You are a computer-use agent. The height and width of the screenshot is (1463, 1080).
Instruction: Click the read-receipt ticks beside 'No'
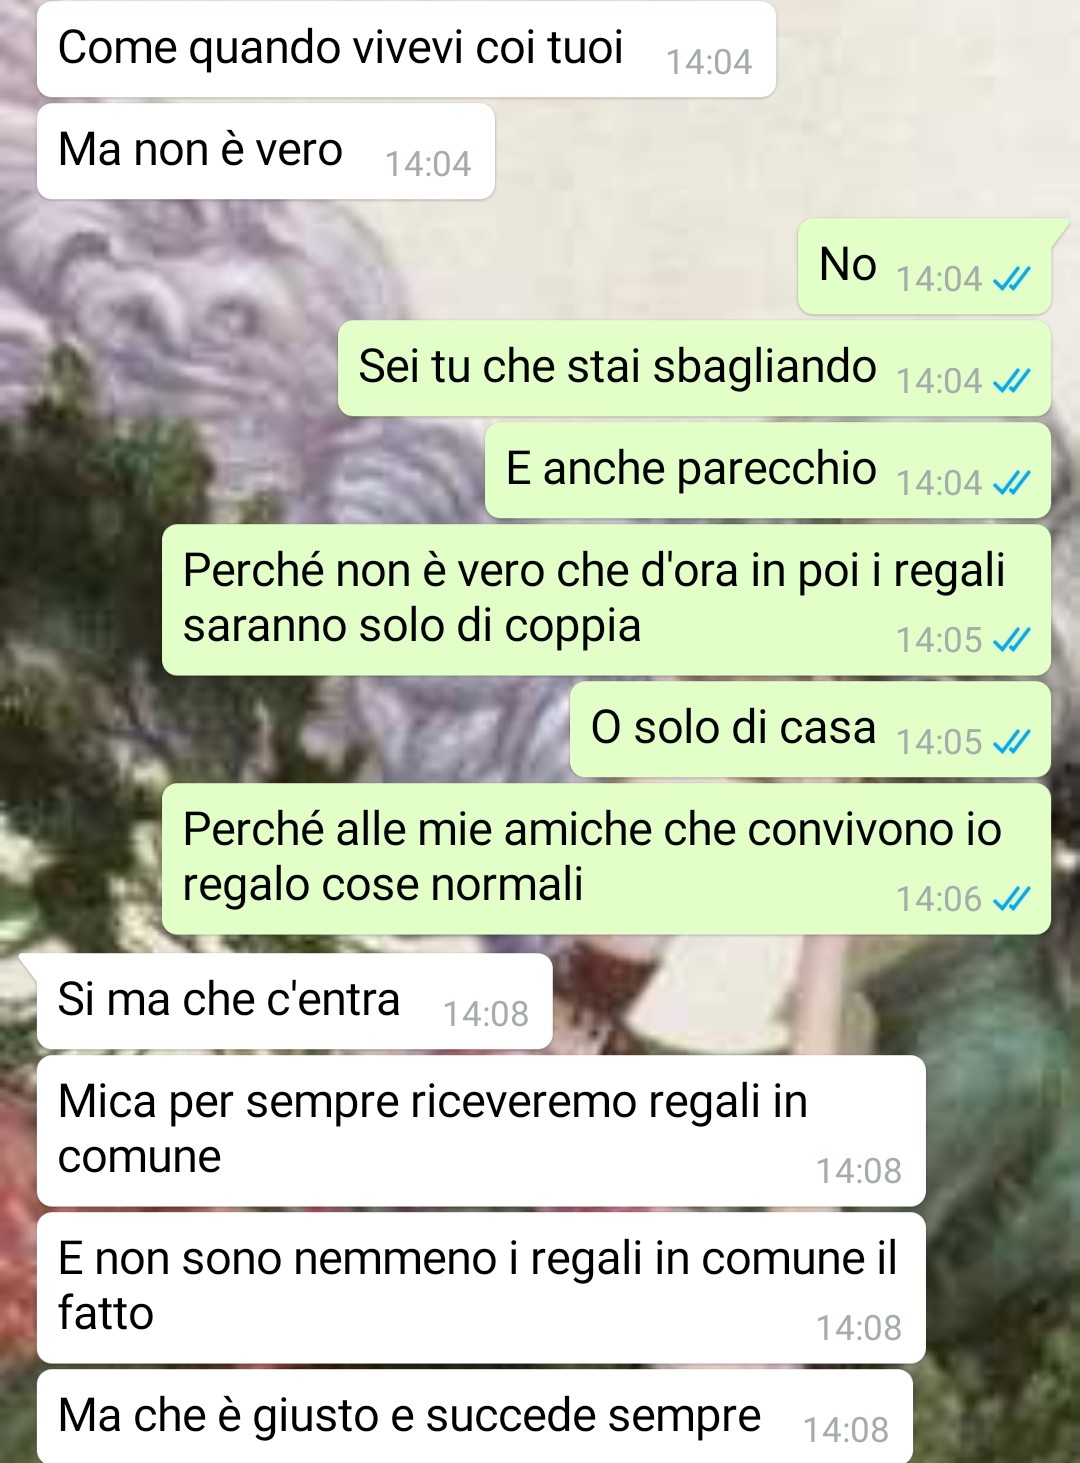point(1011,279)
